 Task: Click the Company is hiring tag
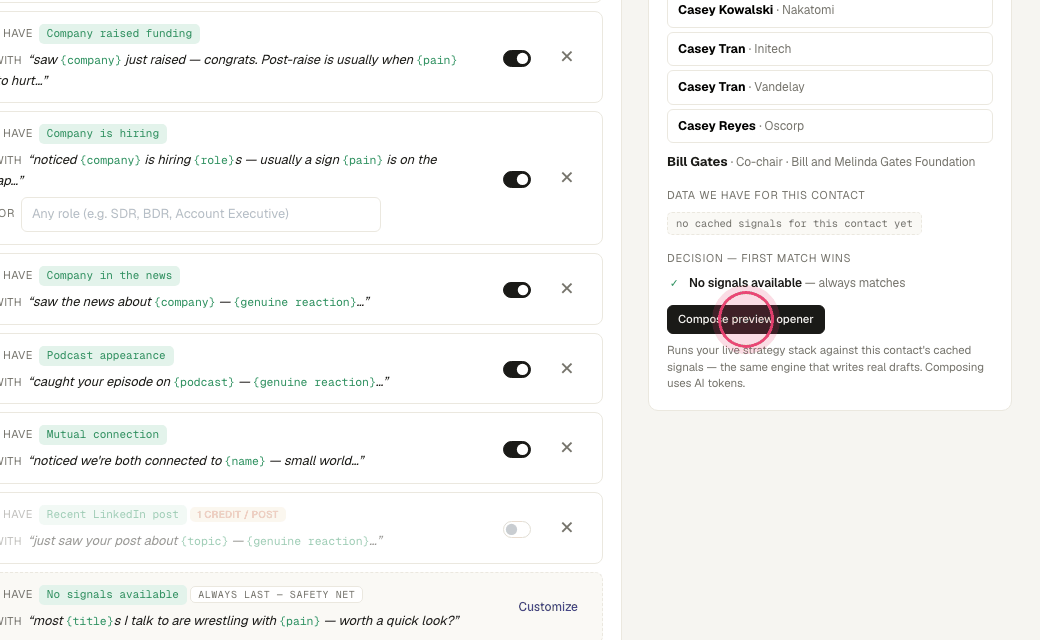point(103,133)
